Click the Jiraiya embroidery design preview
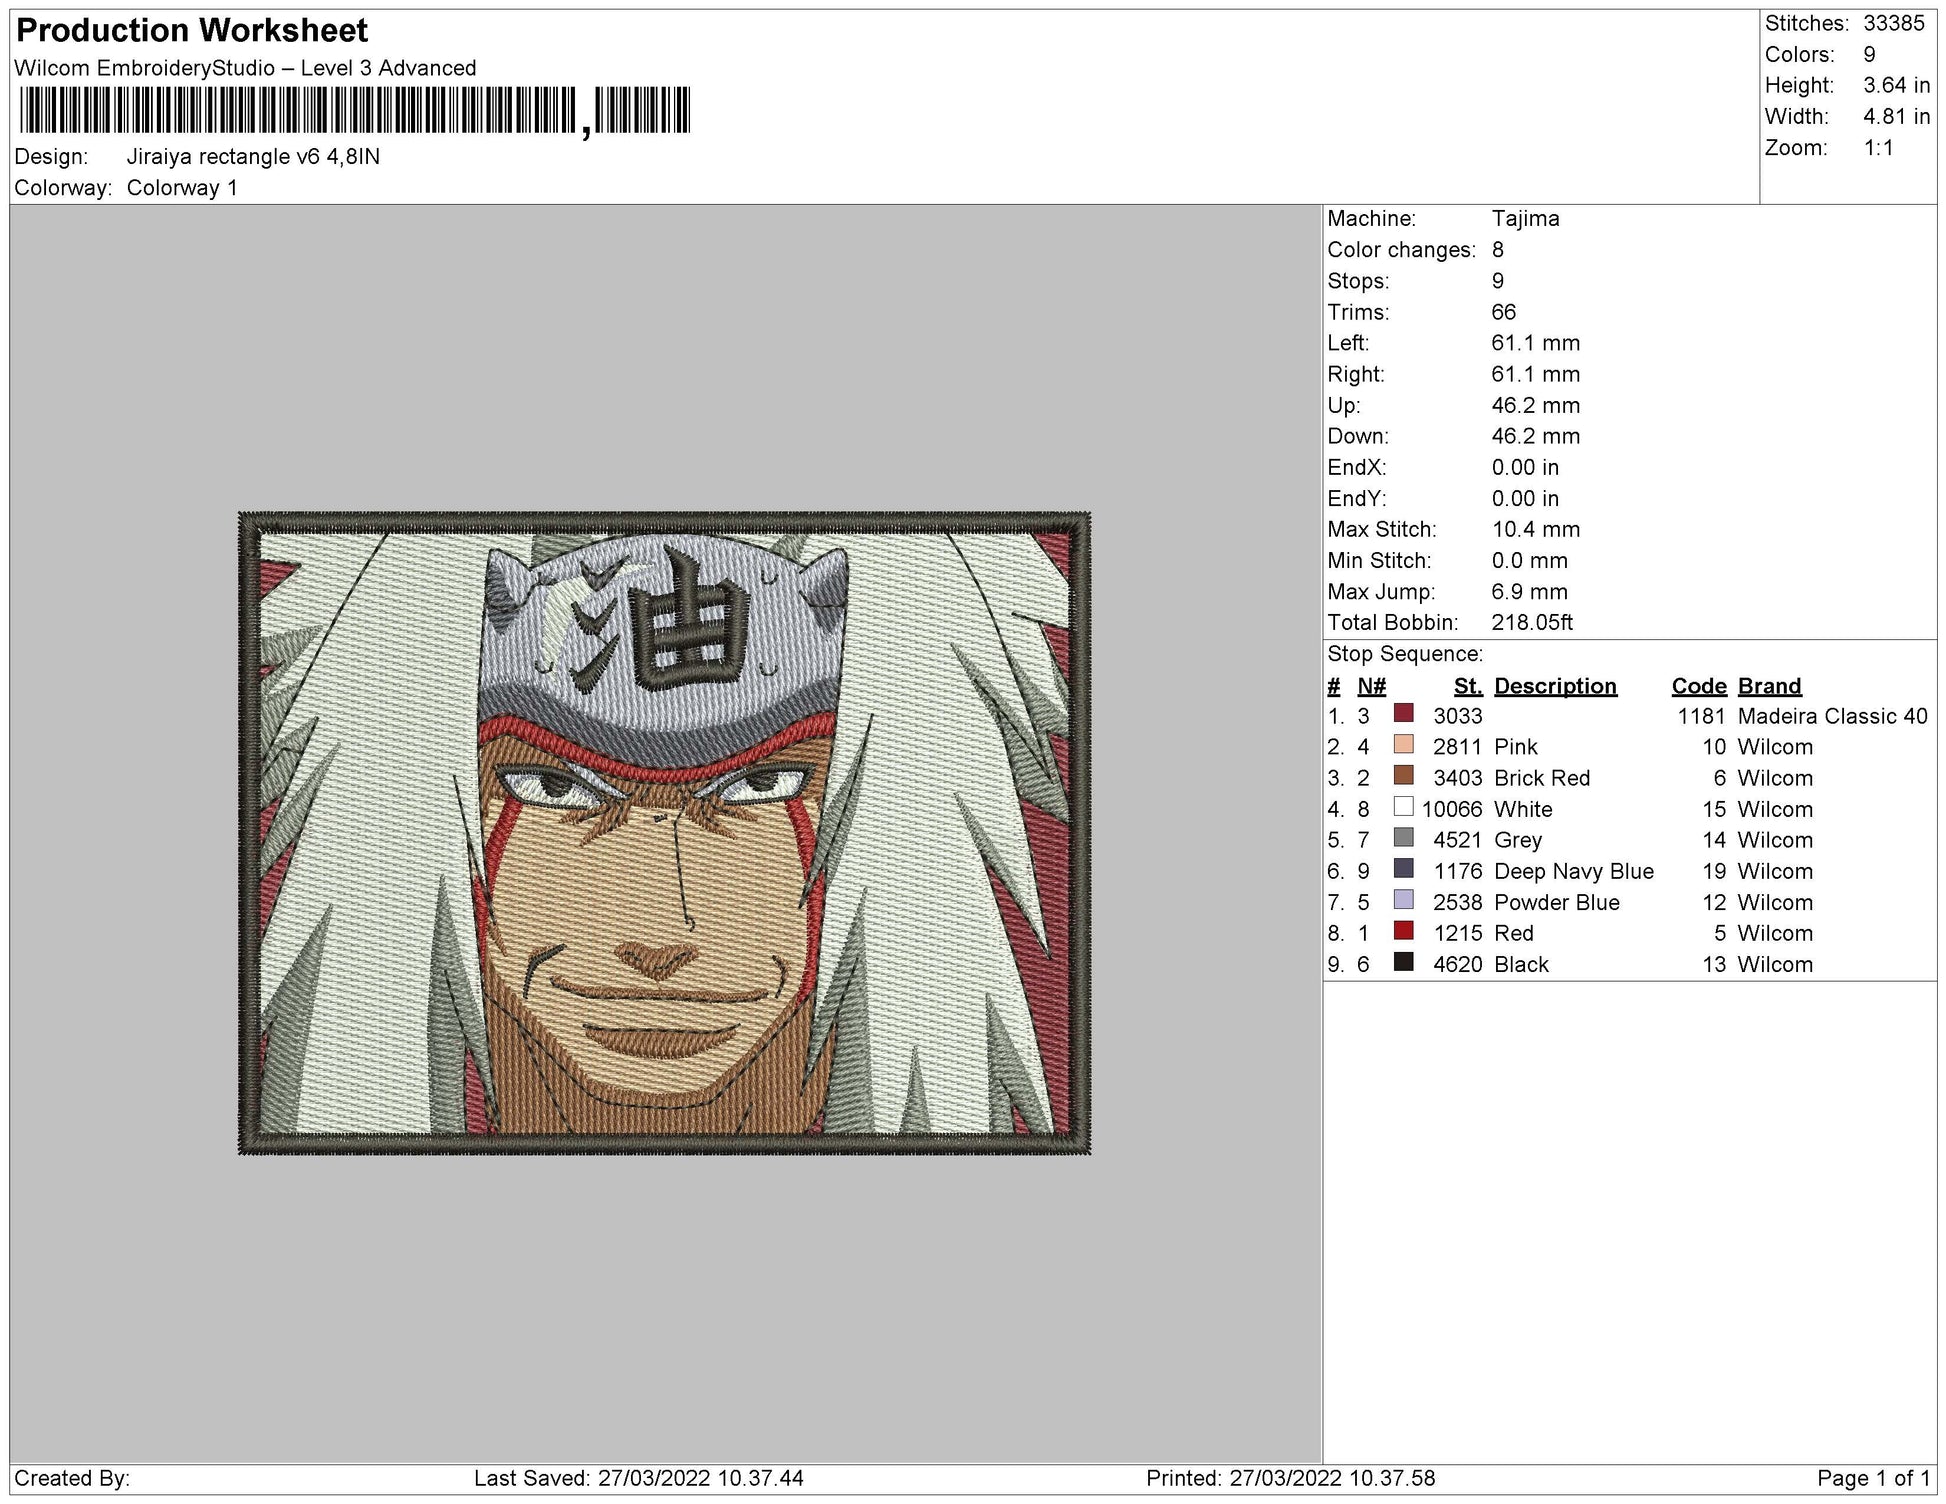Image resolution: width=1946 pixels, height=1504 pixels. coord(664,833)
